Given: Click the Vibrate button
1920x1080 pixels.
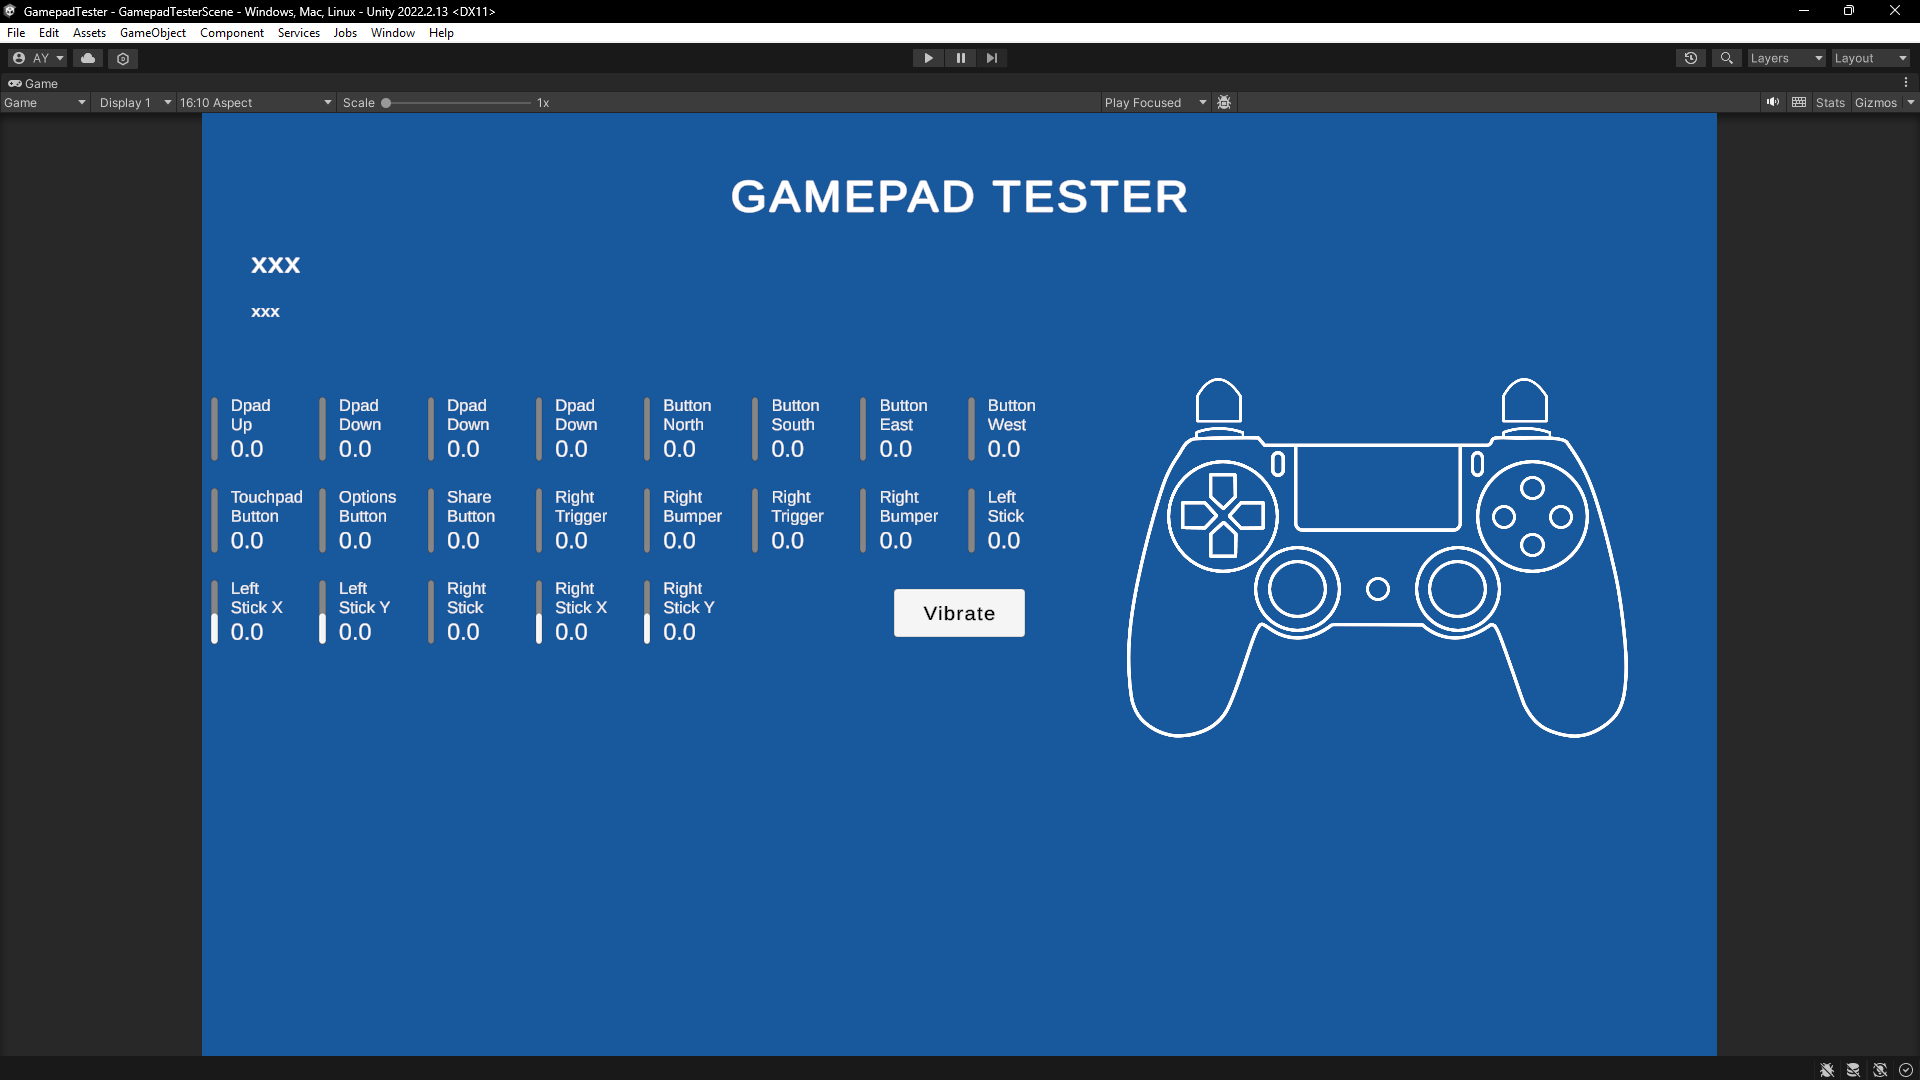Looking at the screenshot, I should point(959,613).
